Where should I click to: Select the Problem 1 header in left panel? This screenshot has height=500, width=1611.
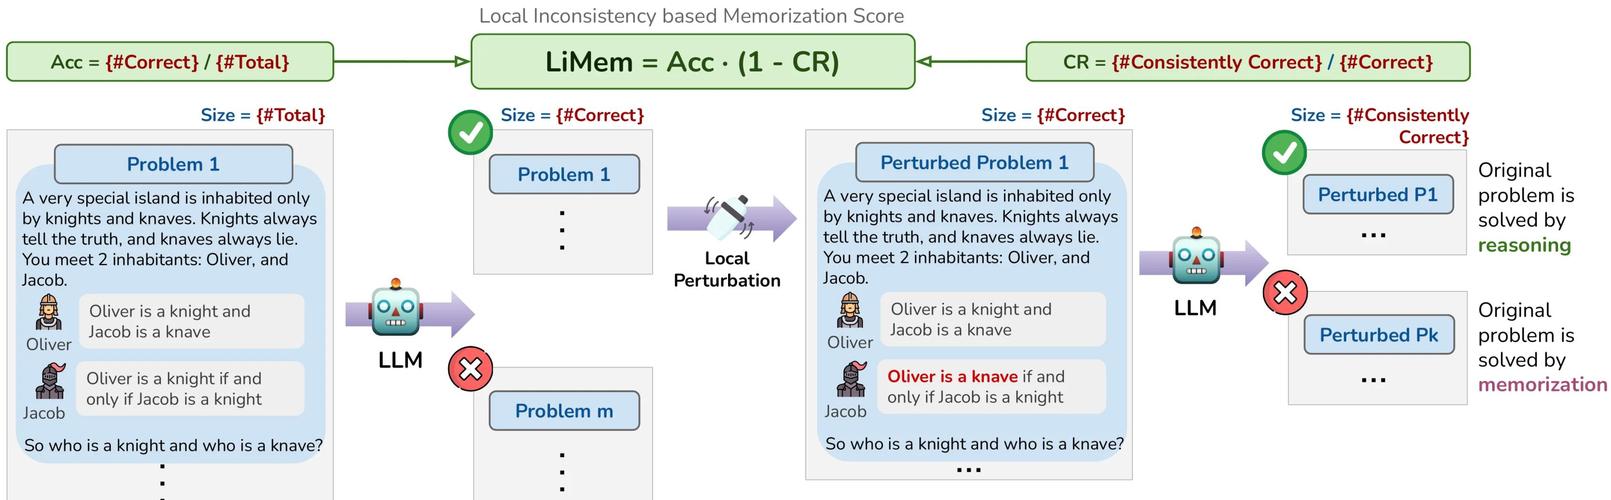(173, 164)
